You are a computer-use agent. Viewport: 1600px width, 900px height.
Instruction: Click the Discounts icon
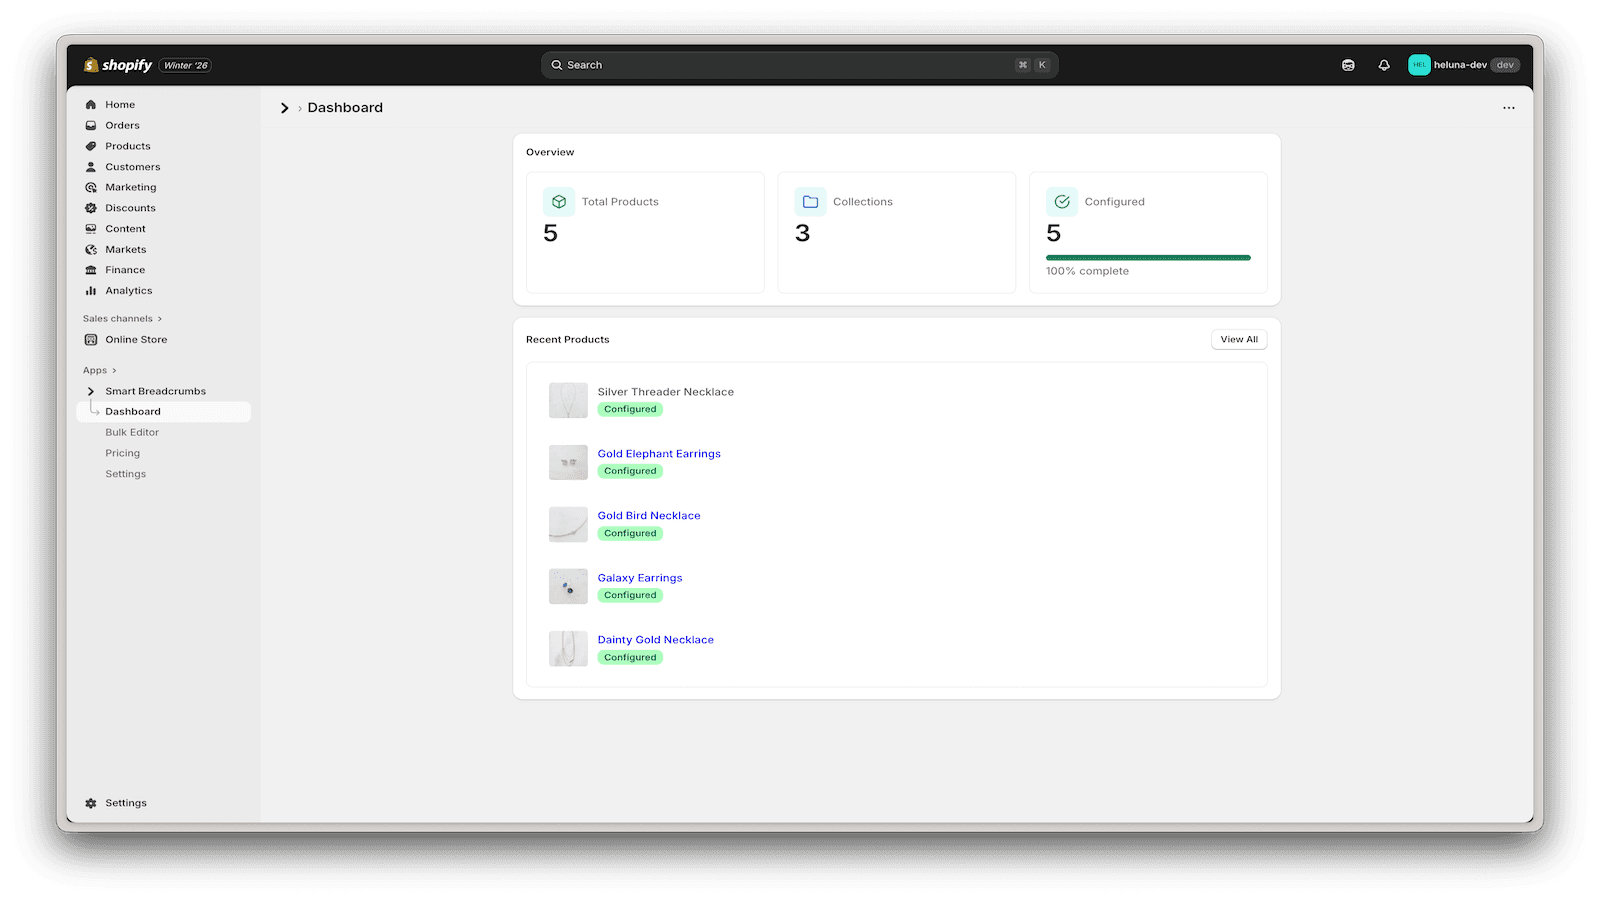[x=91, y=208]
